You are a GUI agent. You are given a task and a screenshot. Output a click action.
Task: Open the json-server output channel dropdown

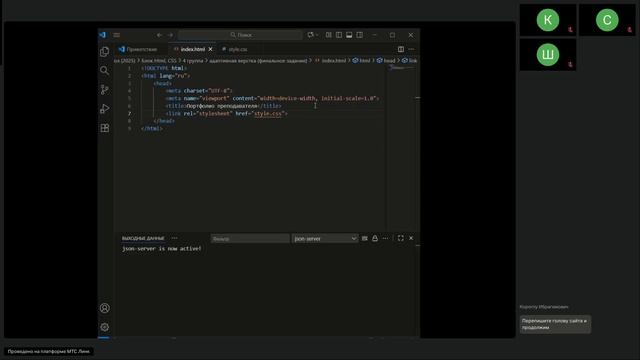325,238
